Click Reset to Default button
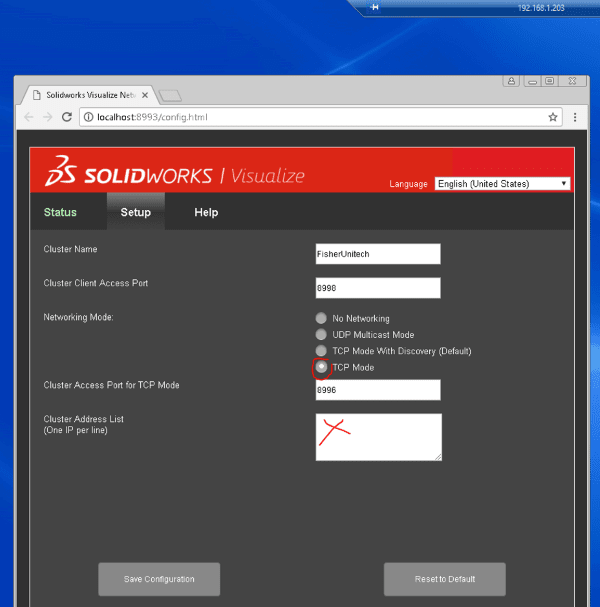This screenshot has height=607, width=600. tap(445, 579)
